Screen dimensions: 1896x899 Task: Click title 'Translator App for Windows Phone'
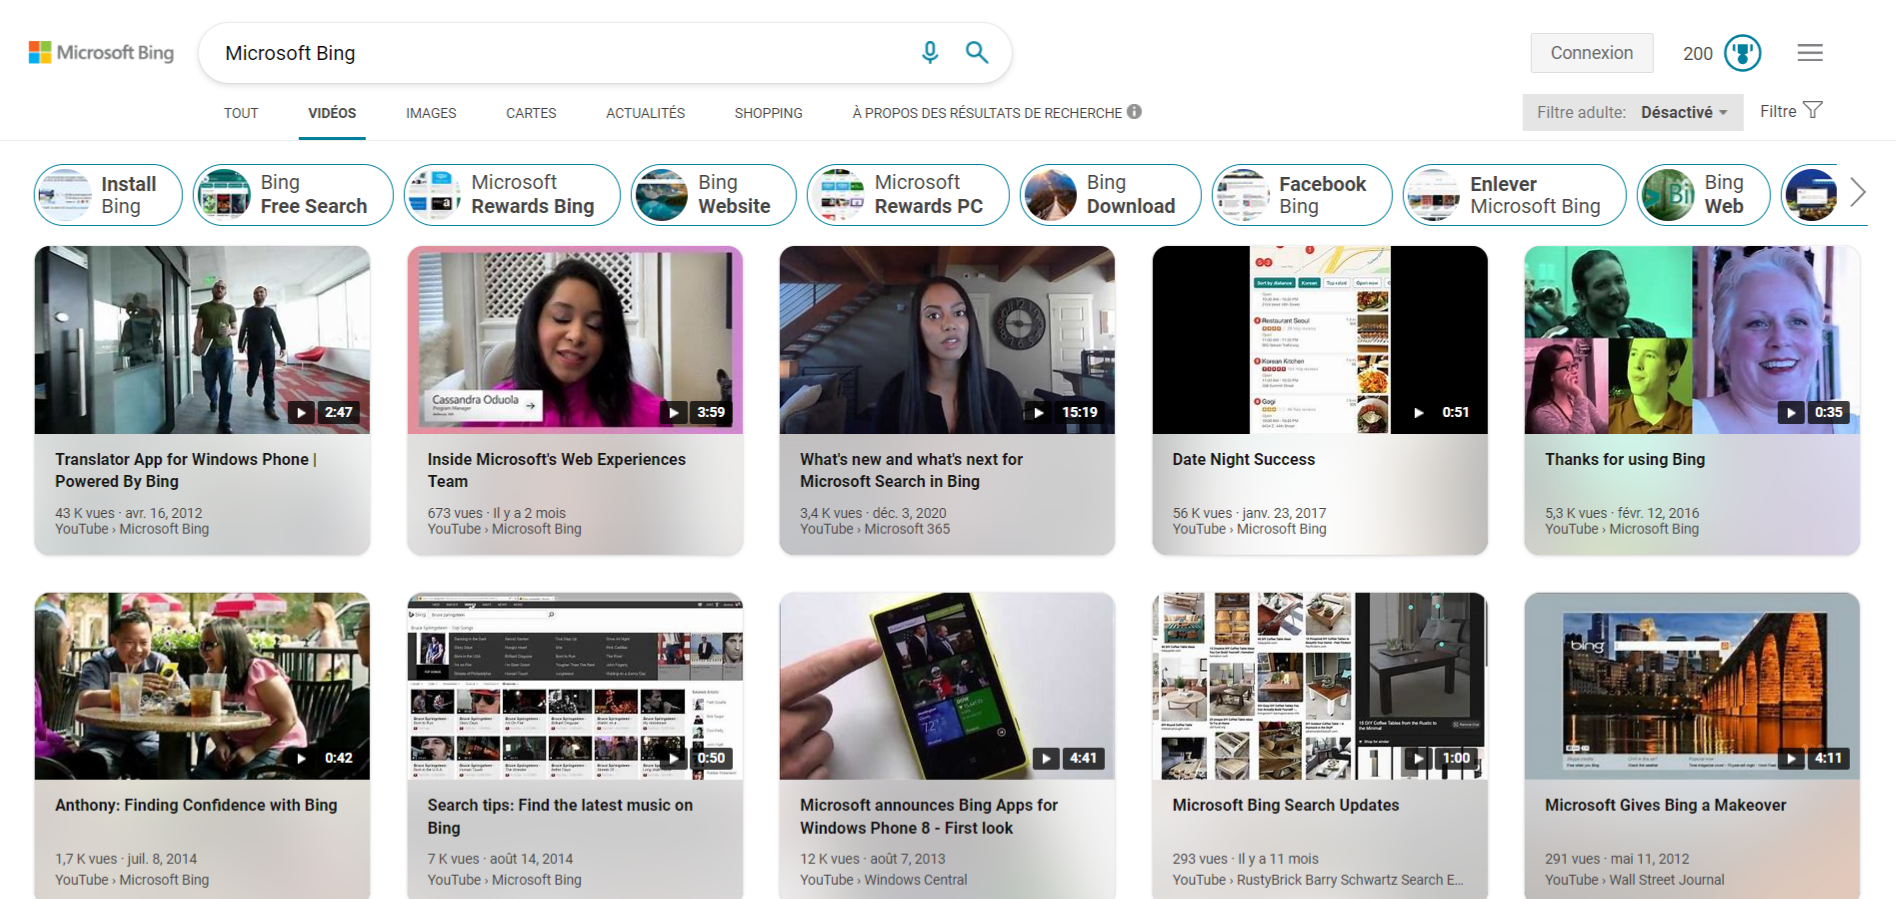[x=186, y=470]
